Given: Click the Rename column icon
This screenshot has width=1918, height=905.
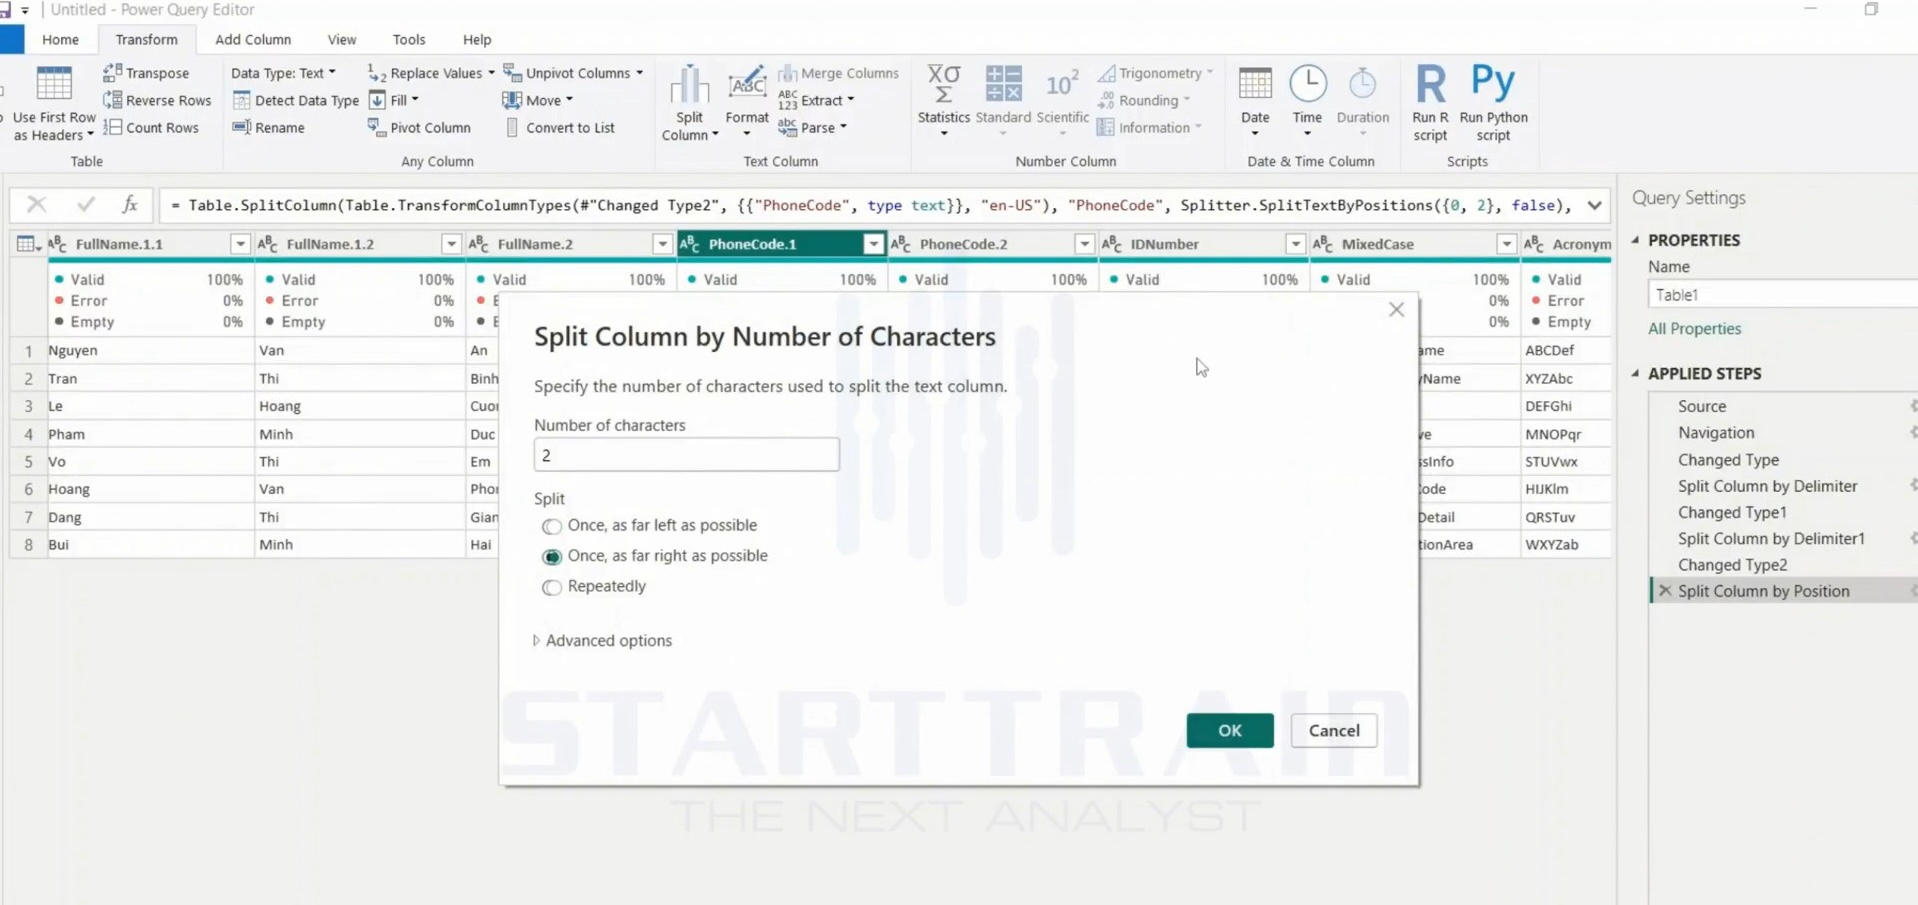Looking at the screenshot, I should coord(241,127).
